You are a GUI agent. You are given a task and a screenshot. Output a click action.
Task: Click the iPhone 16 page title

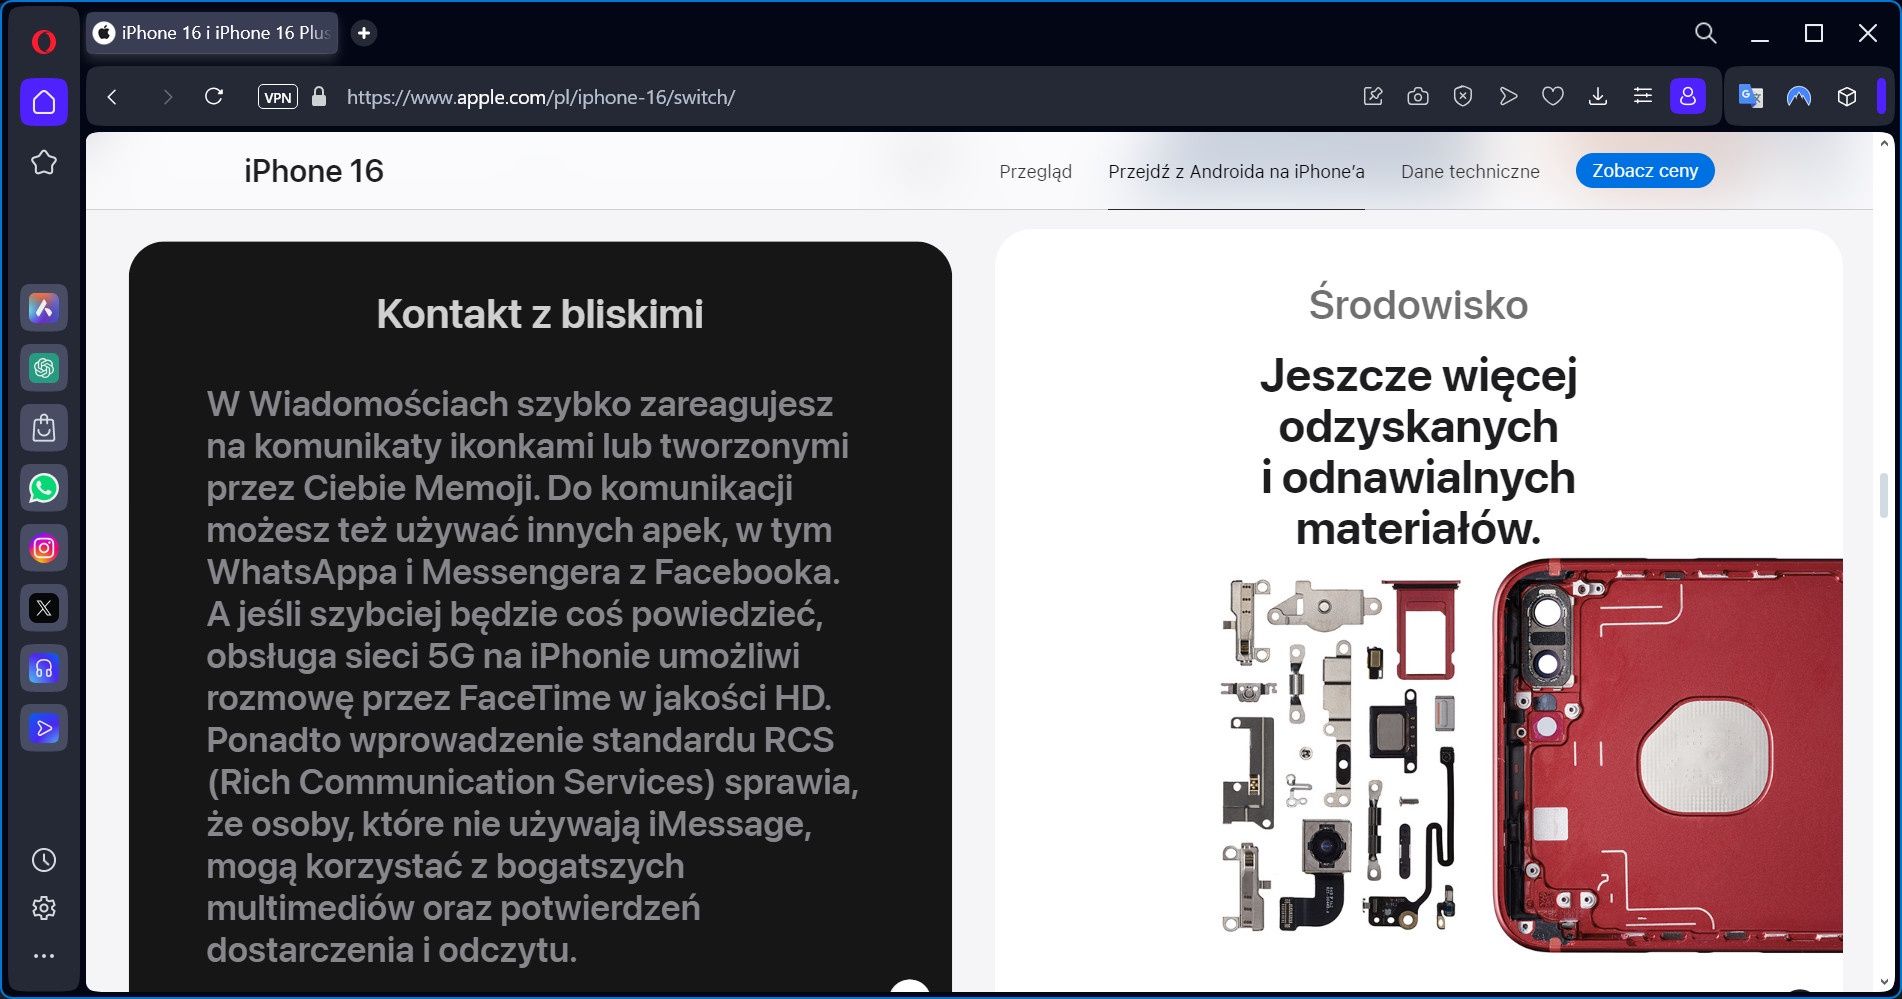(x=314, y=171)
